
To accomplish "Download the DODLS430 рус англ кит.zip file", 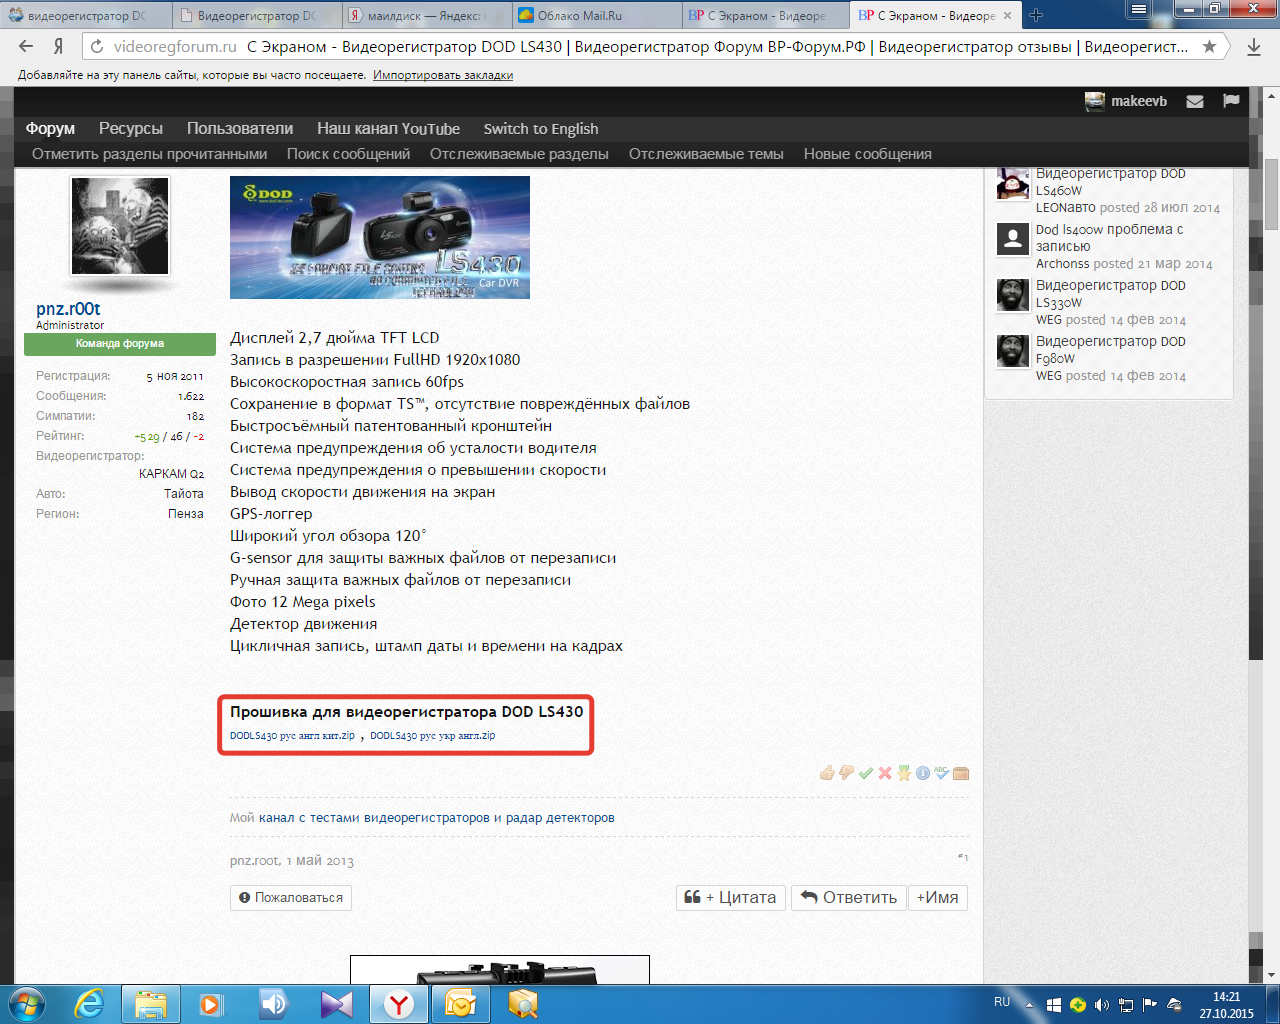I will pyautogui.click(x=292, y=736).
